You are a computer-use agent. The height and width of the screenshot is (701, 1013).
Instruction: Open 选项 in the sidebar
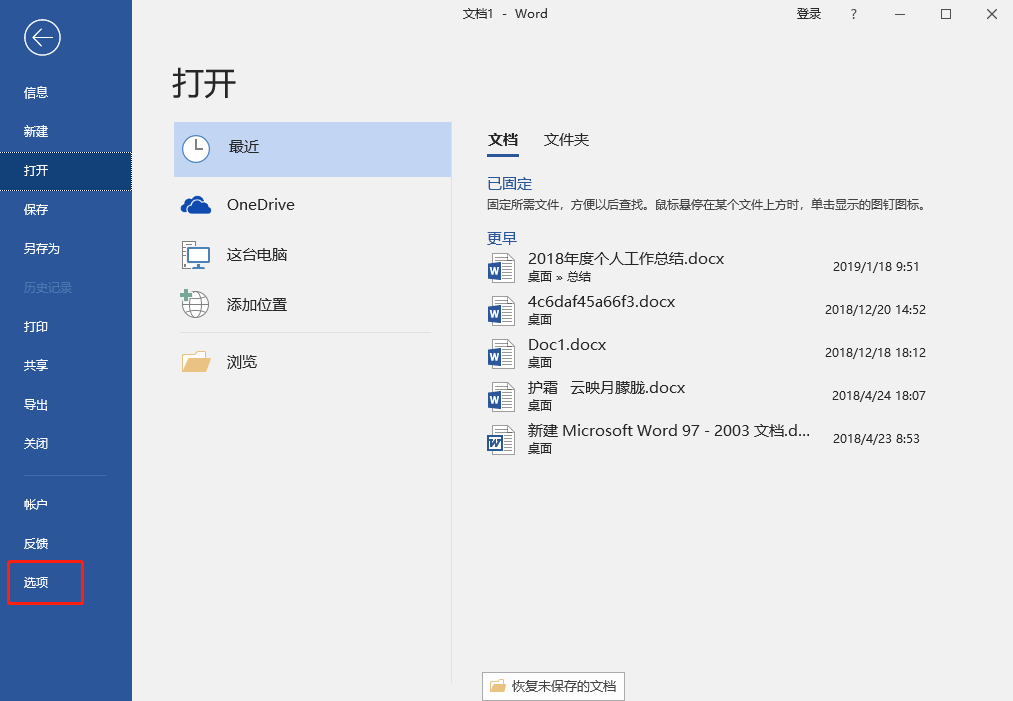tap(36, 582)
